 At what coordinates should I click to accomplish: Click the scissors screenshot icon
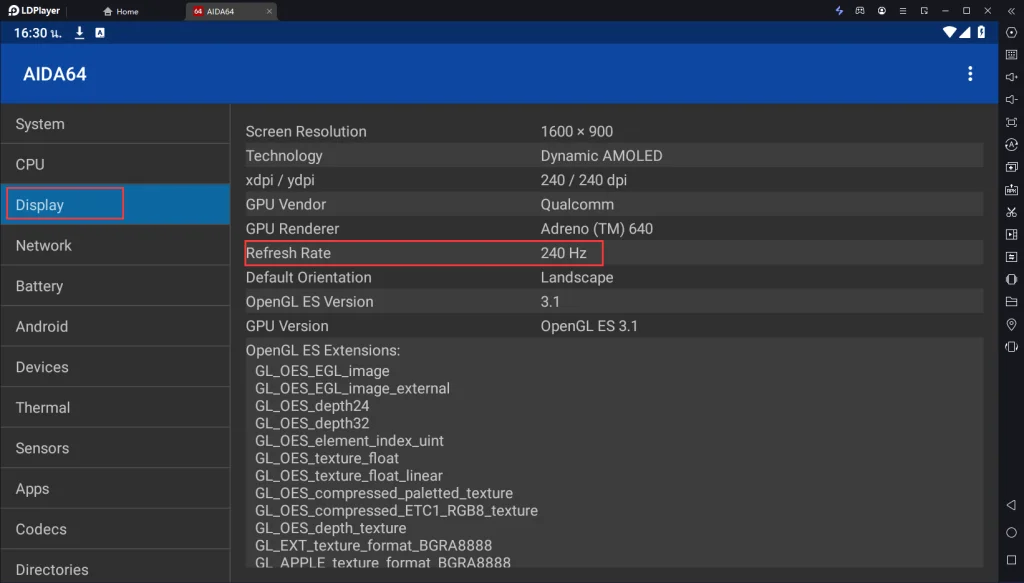1011,212
